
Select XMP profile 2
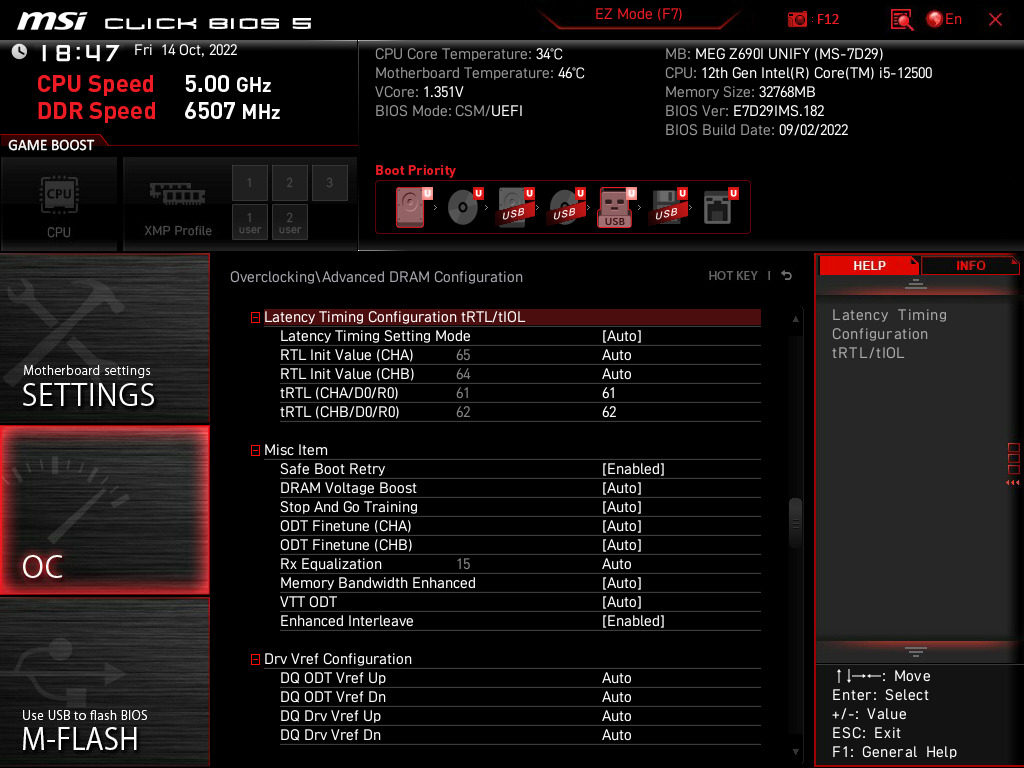[289, 183]
